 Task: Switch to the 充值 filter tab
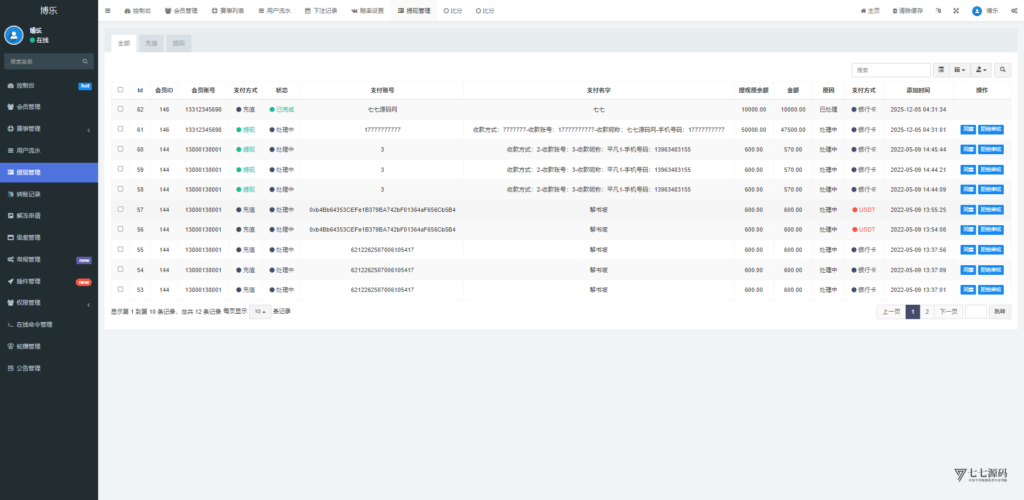151,43
